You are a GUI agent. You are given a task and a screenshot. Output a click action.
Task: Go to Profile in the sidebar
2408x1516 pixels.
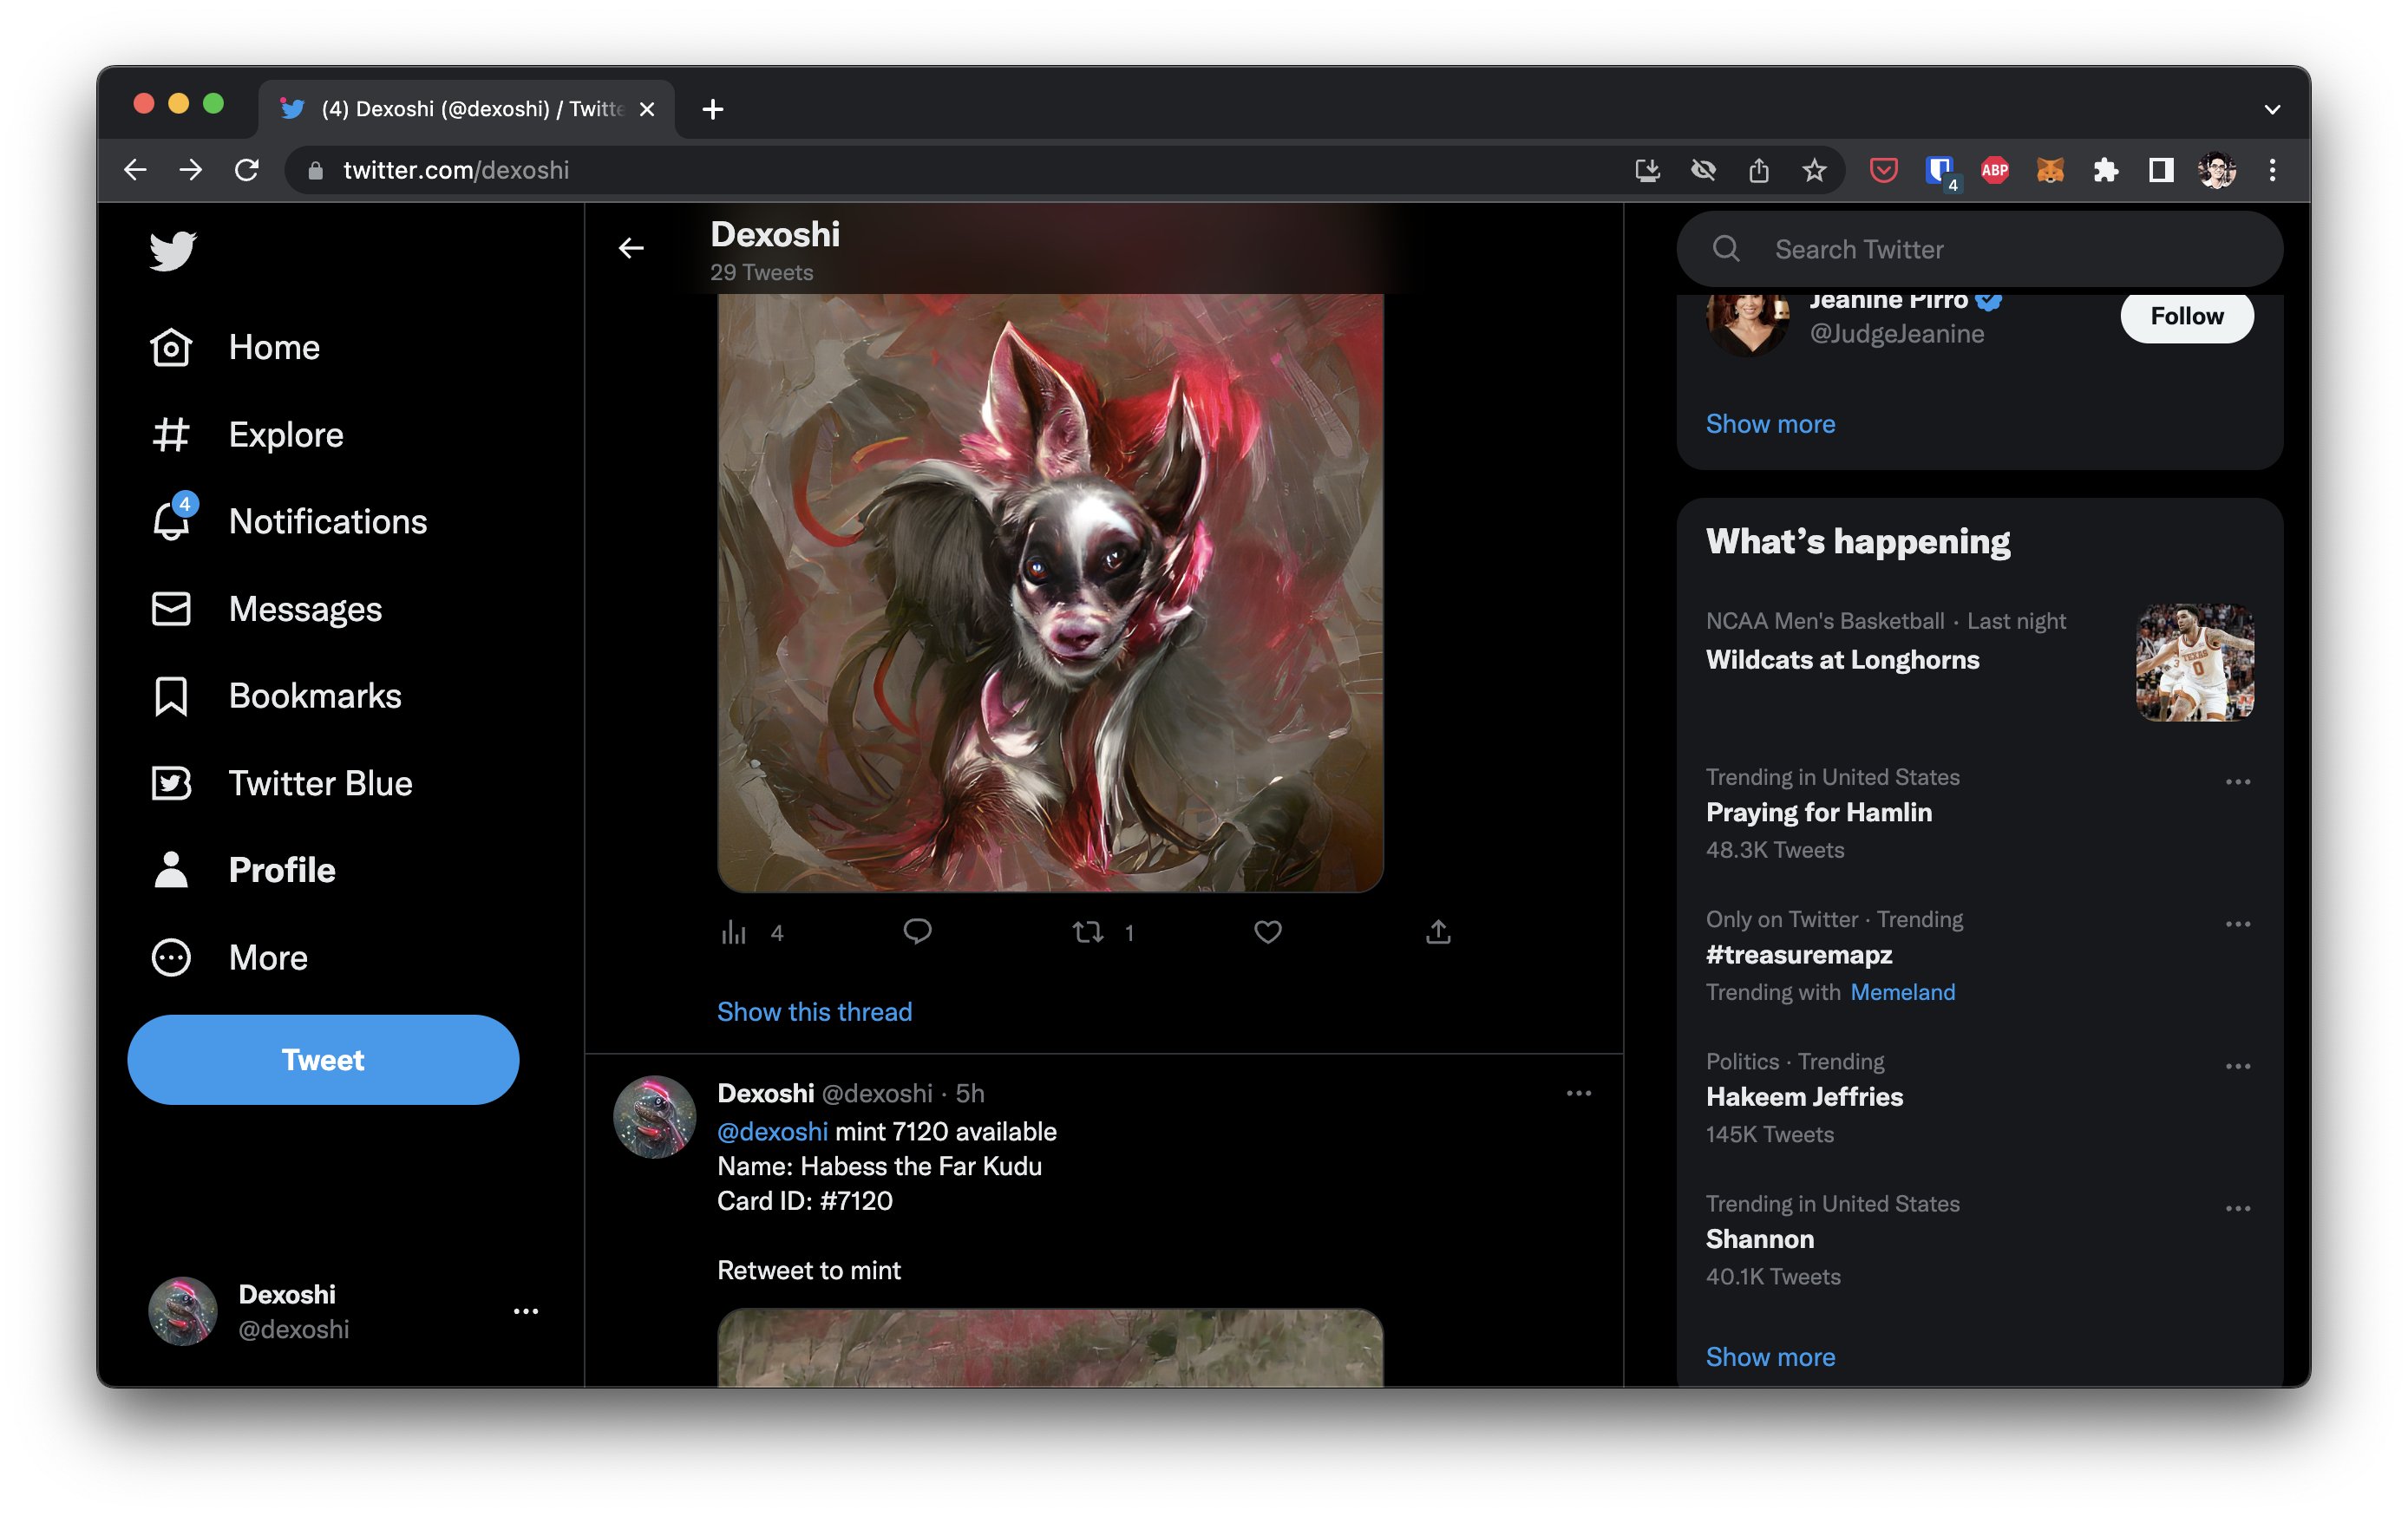[243, 870]
